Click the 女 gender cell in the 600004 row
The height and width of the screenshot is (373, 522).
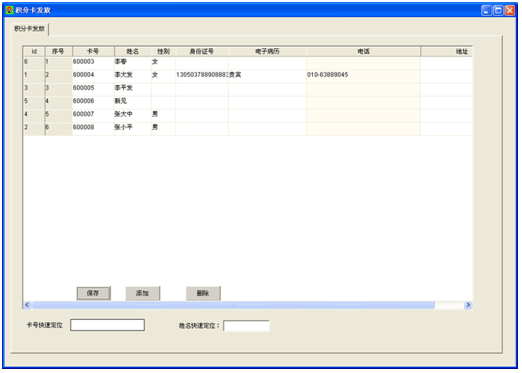pos(163,75)
